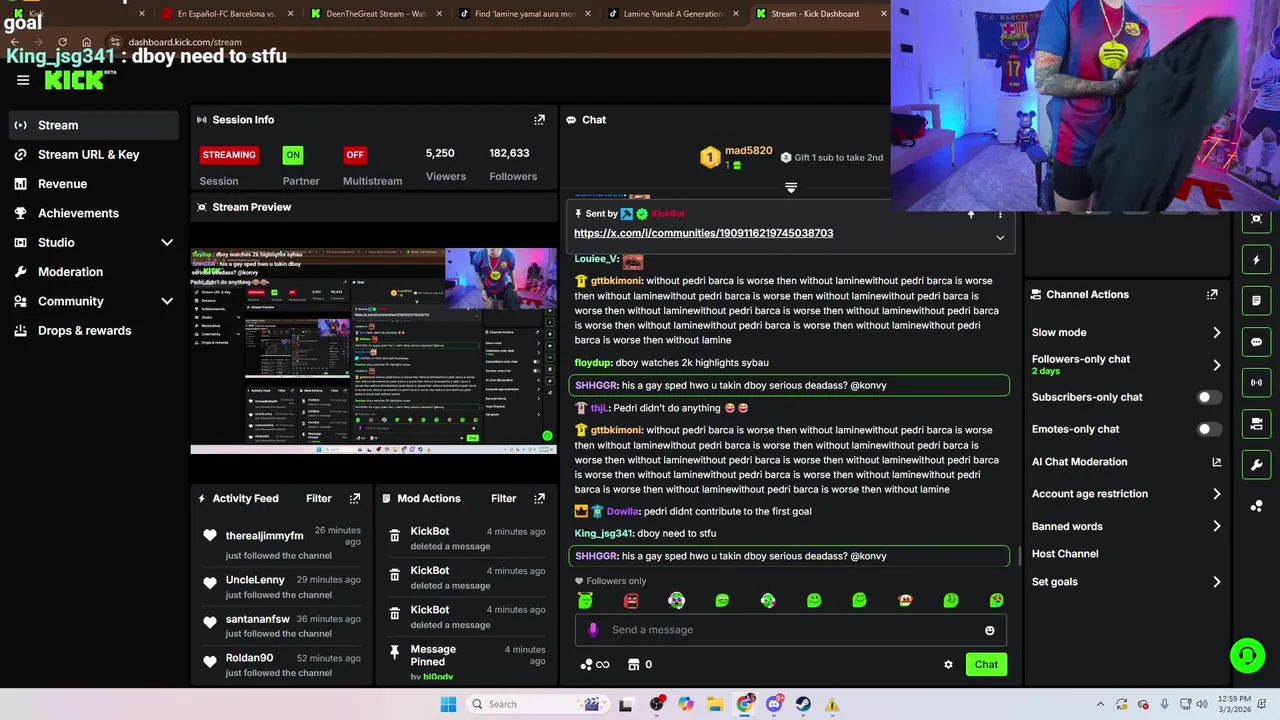Click the Stream Preview thumbnail
The height and width of the screenshot is (720, 1280).
pos(374,351)
